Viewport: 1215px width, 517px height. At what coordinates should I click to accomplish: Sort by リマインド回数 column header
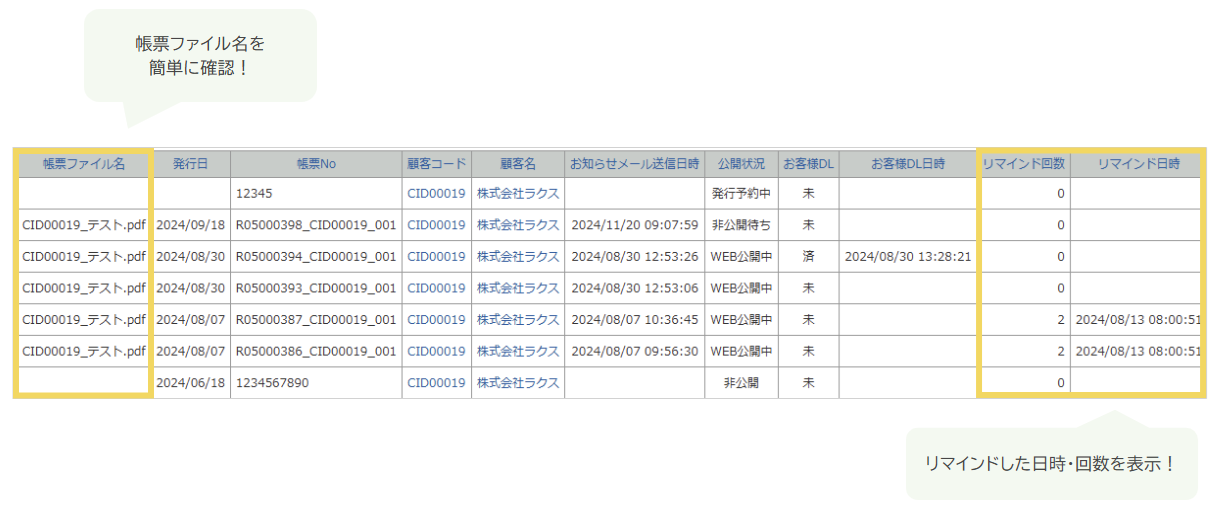coord(1024,164)
